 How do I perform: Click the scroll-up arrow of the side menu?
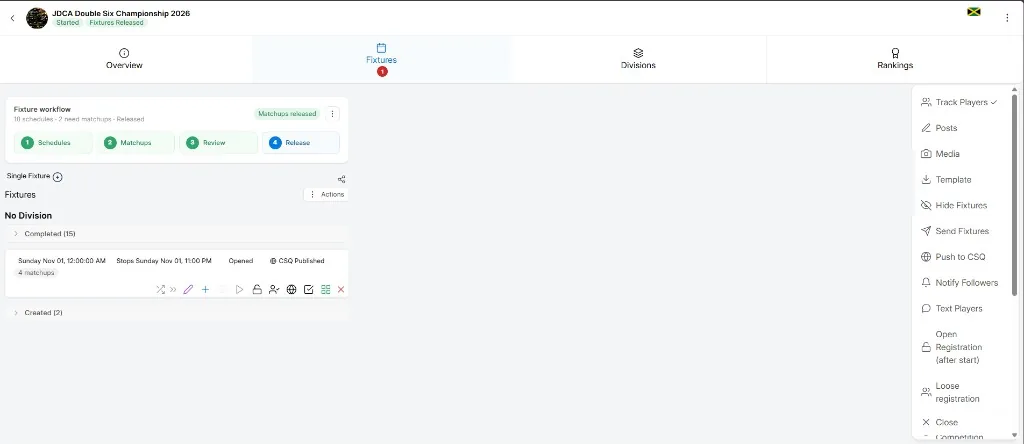coord(1014,89)
